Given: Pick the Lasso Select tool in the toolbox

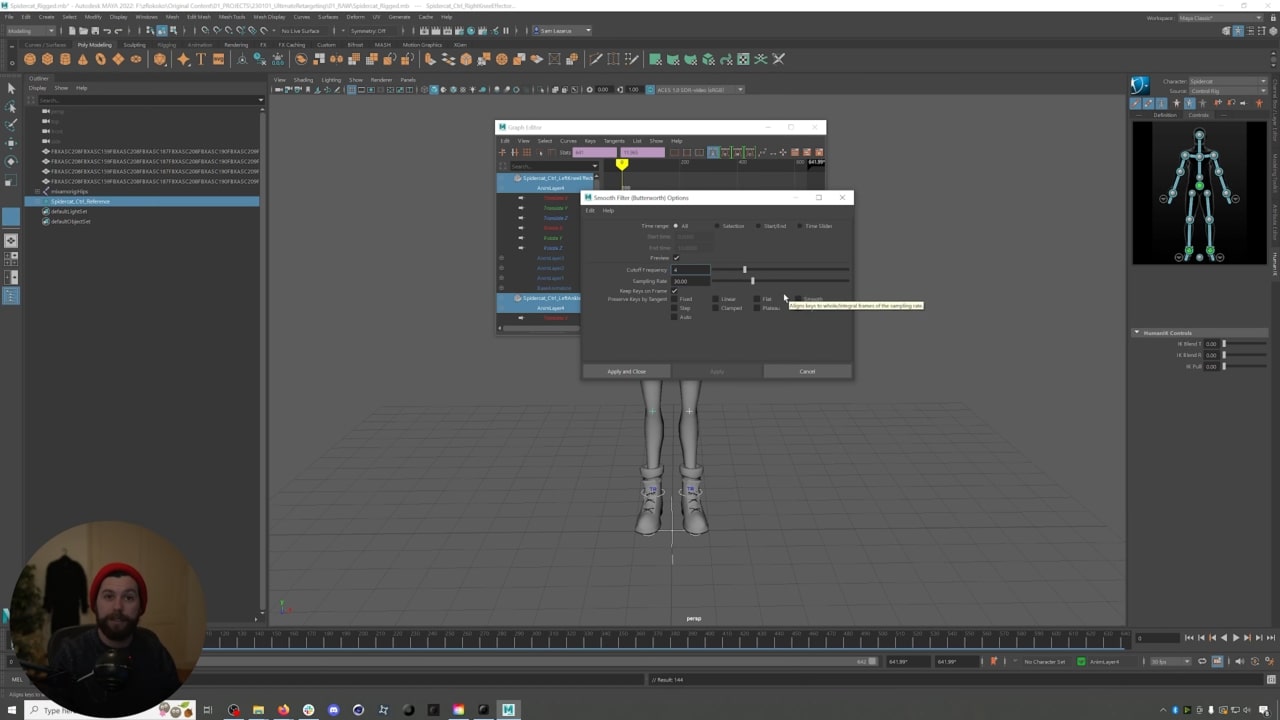Looking at the screenshot, I should [x=11, y=107].
